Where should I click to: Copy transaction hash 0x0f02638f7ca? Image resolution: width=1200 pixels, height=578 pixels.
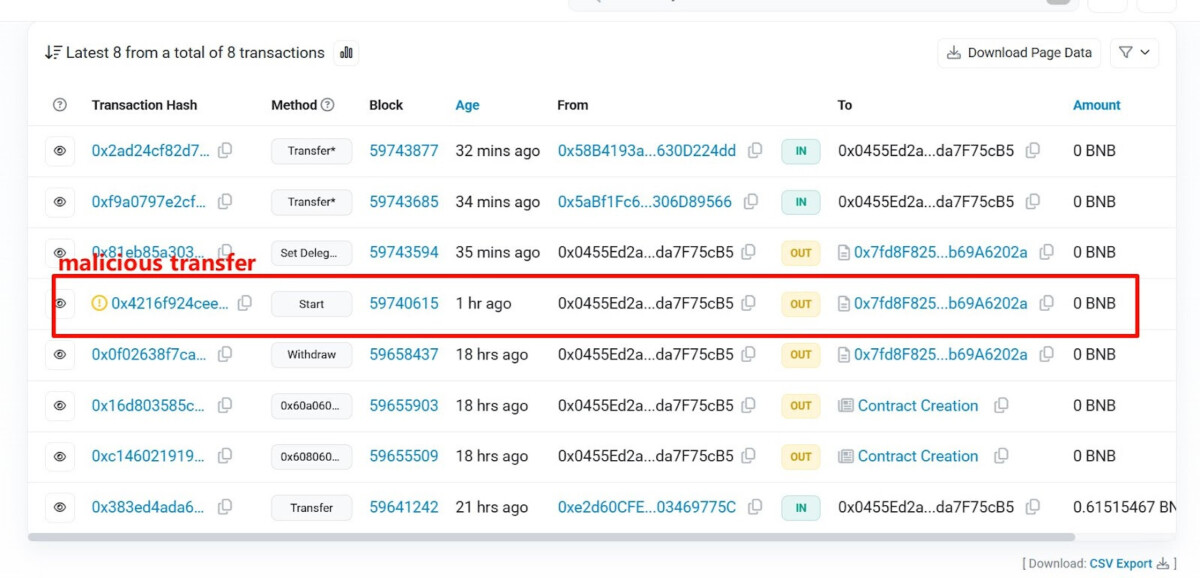click(225, 353)
